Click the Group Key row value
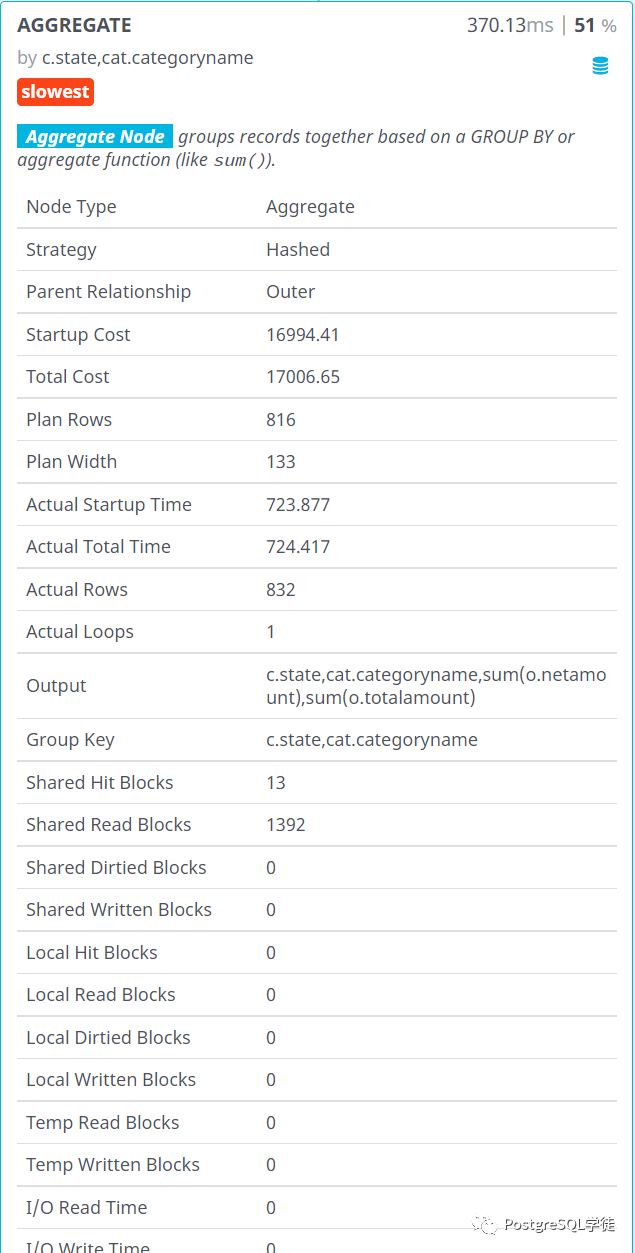This screenshot has height=1253, width=635. (x=372, y=740)
